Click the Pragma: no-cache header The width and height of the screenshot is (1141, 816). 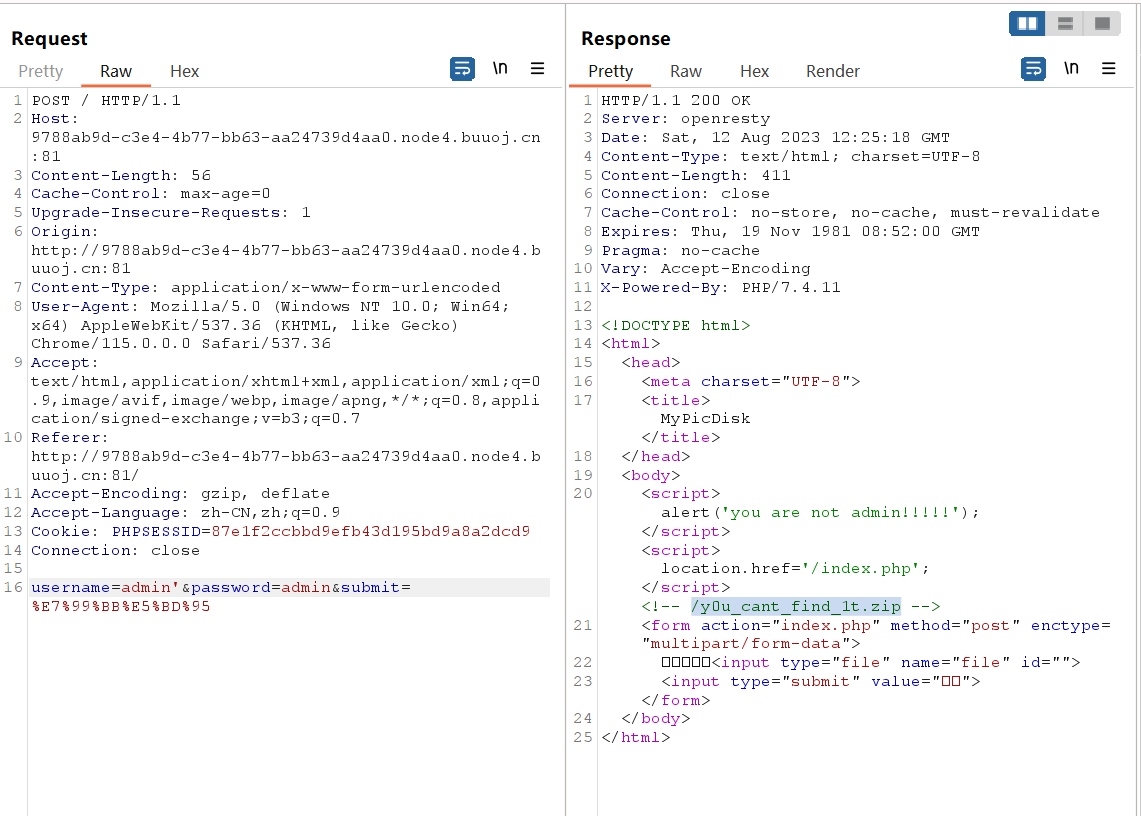[x=680, y=250]
